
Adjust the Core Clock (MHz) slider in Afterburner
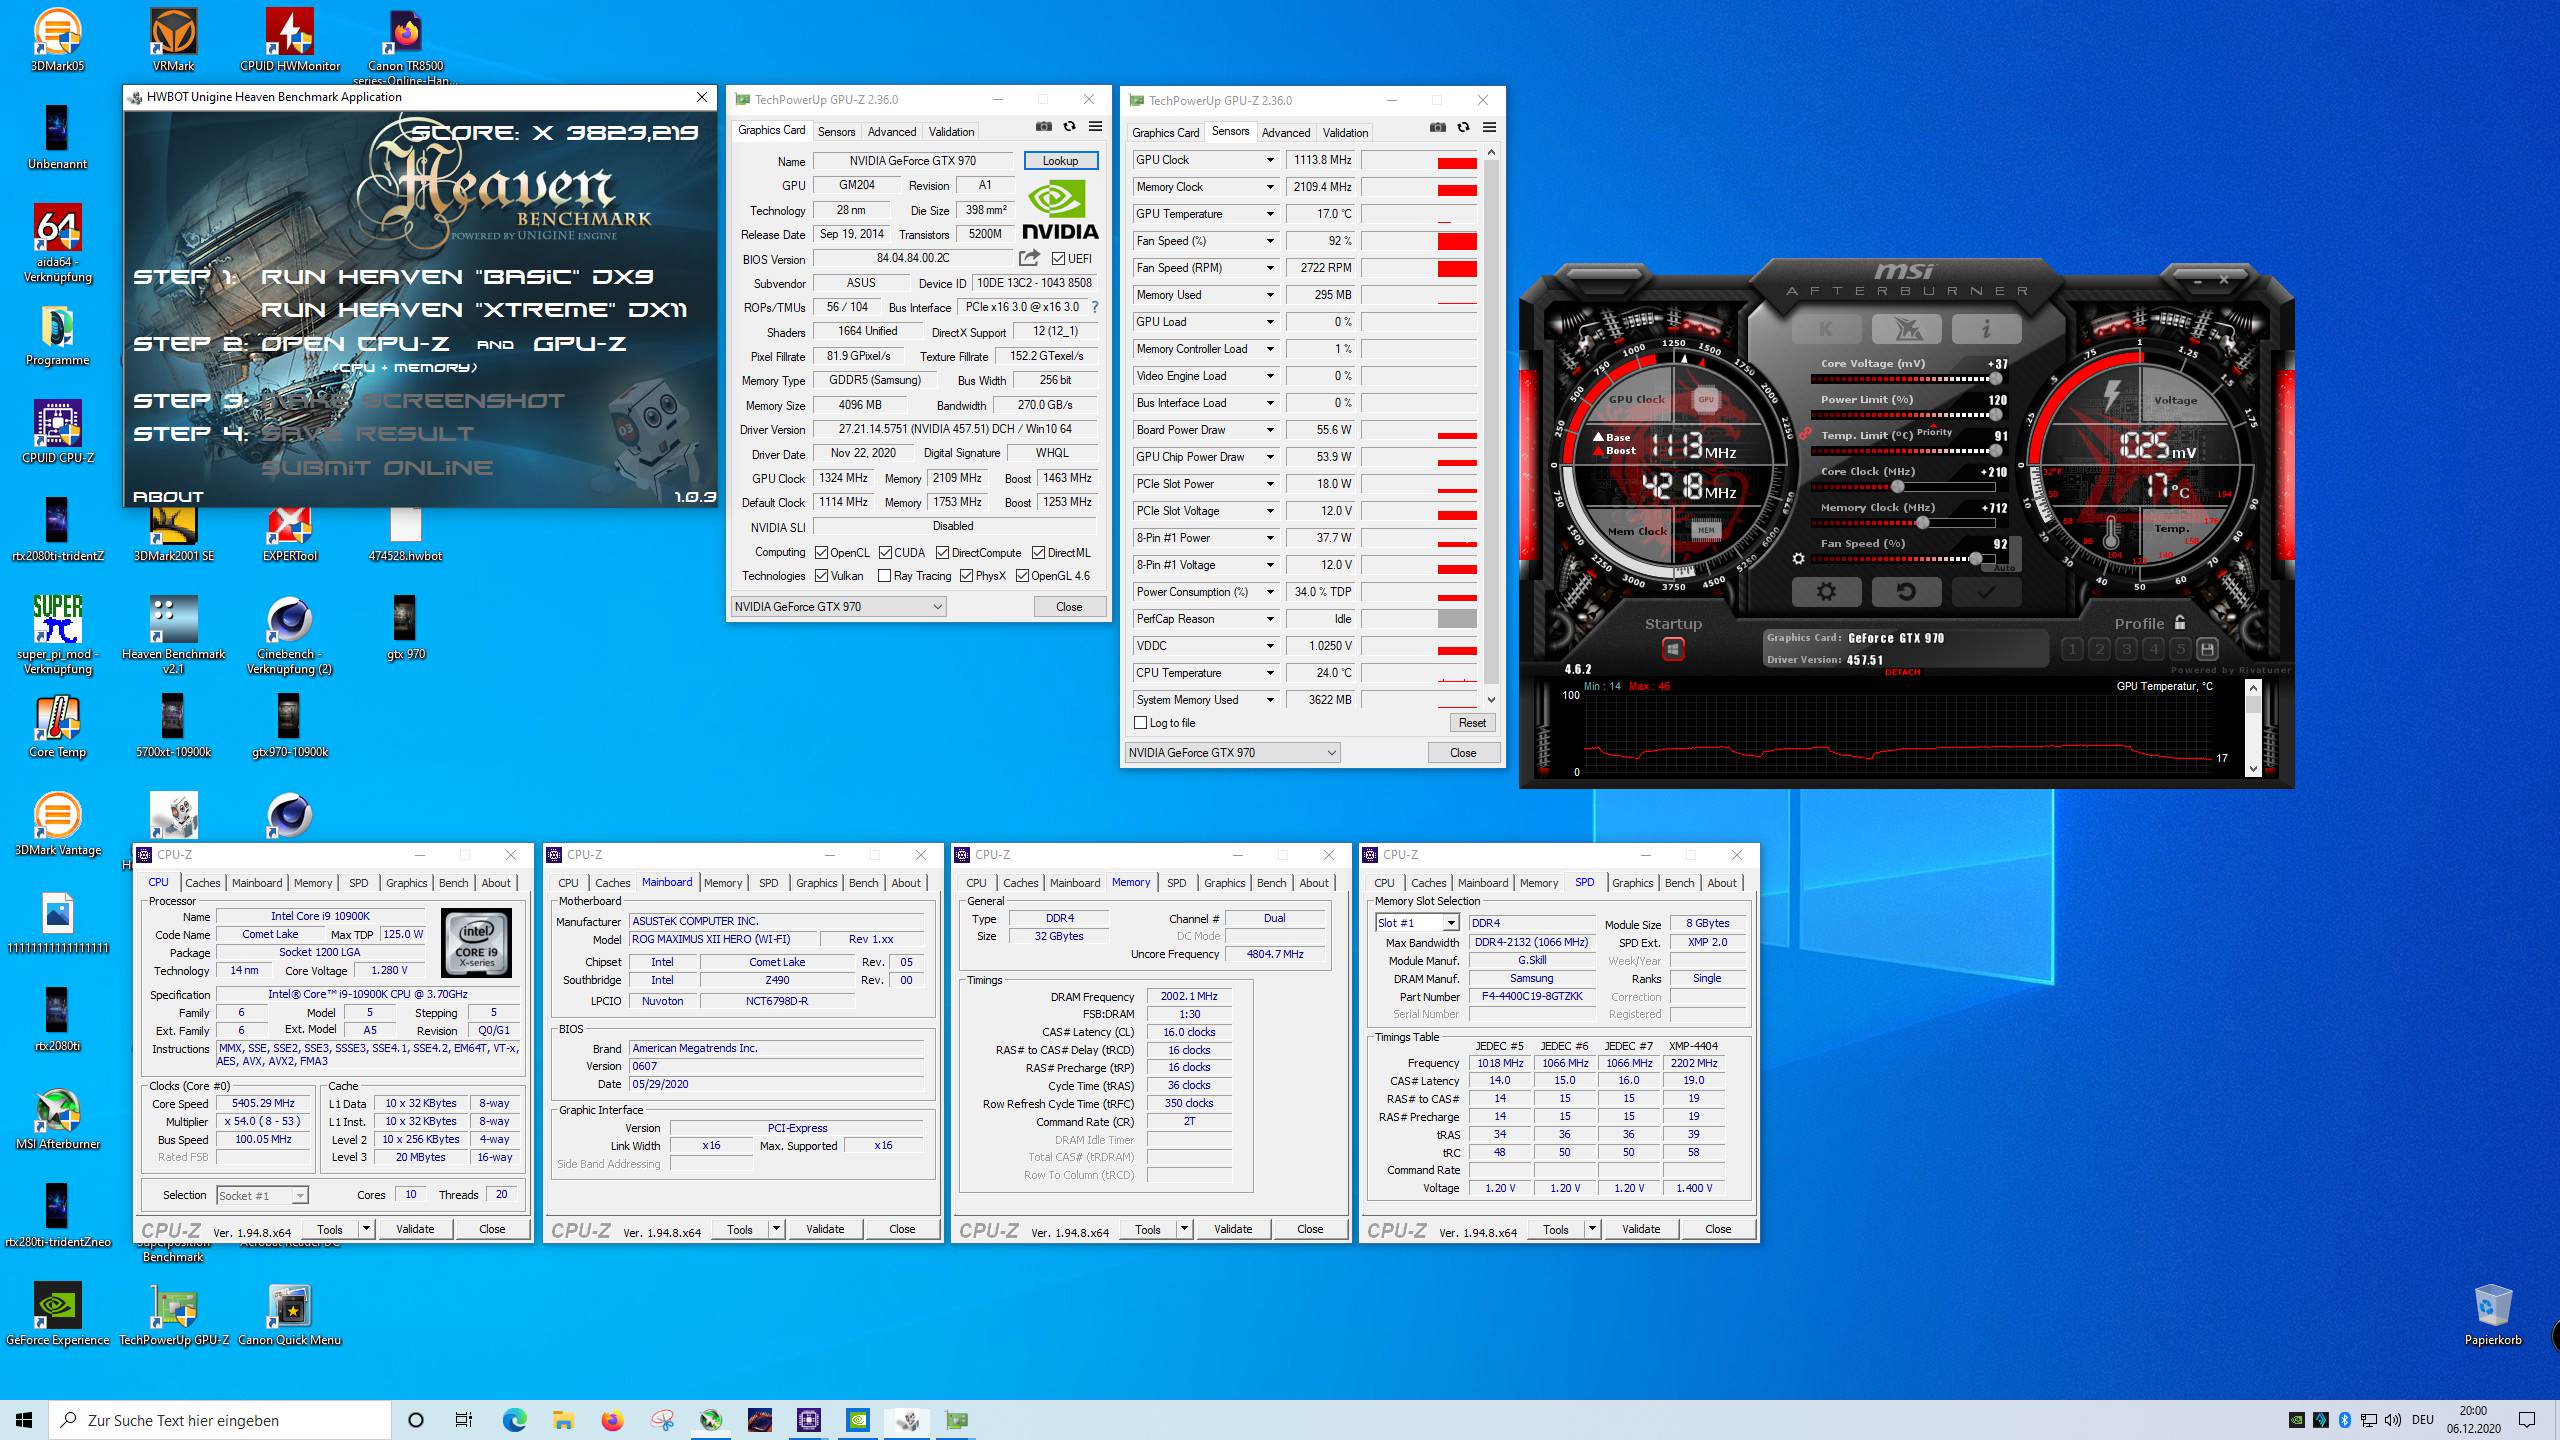coord(1903,487)
